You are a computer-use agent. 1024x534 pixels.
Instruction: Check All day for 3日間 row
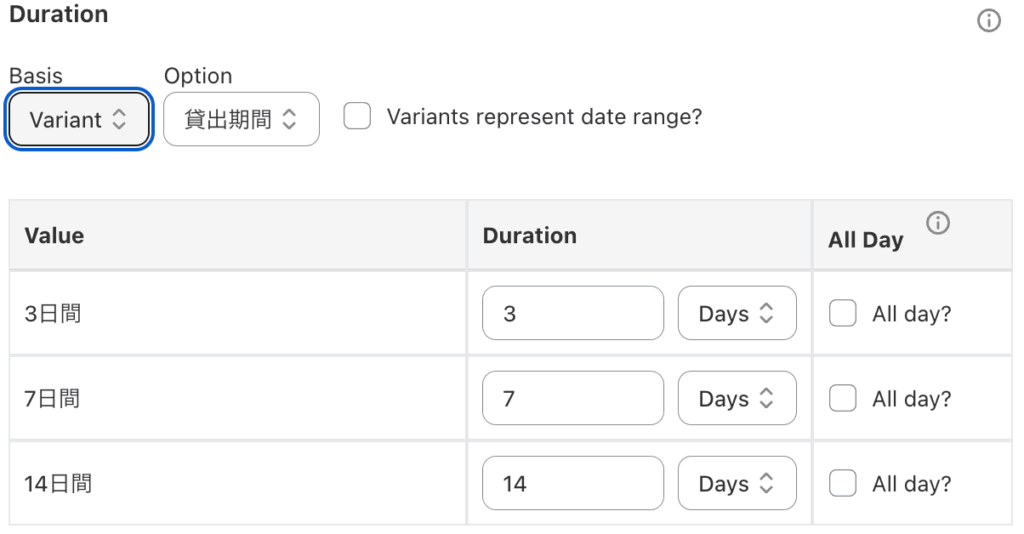click(x=842, y=313)
